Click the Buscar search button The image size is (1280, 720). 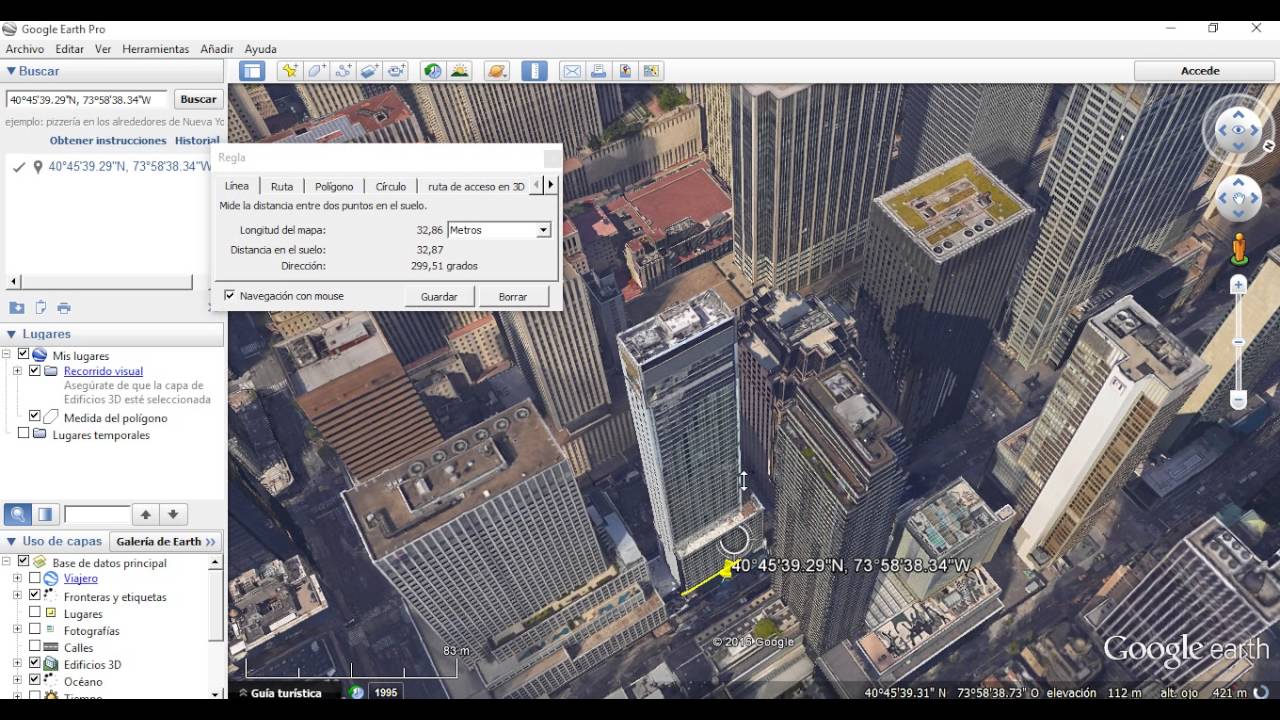pyautogui.click(x=198, y=99)
